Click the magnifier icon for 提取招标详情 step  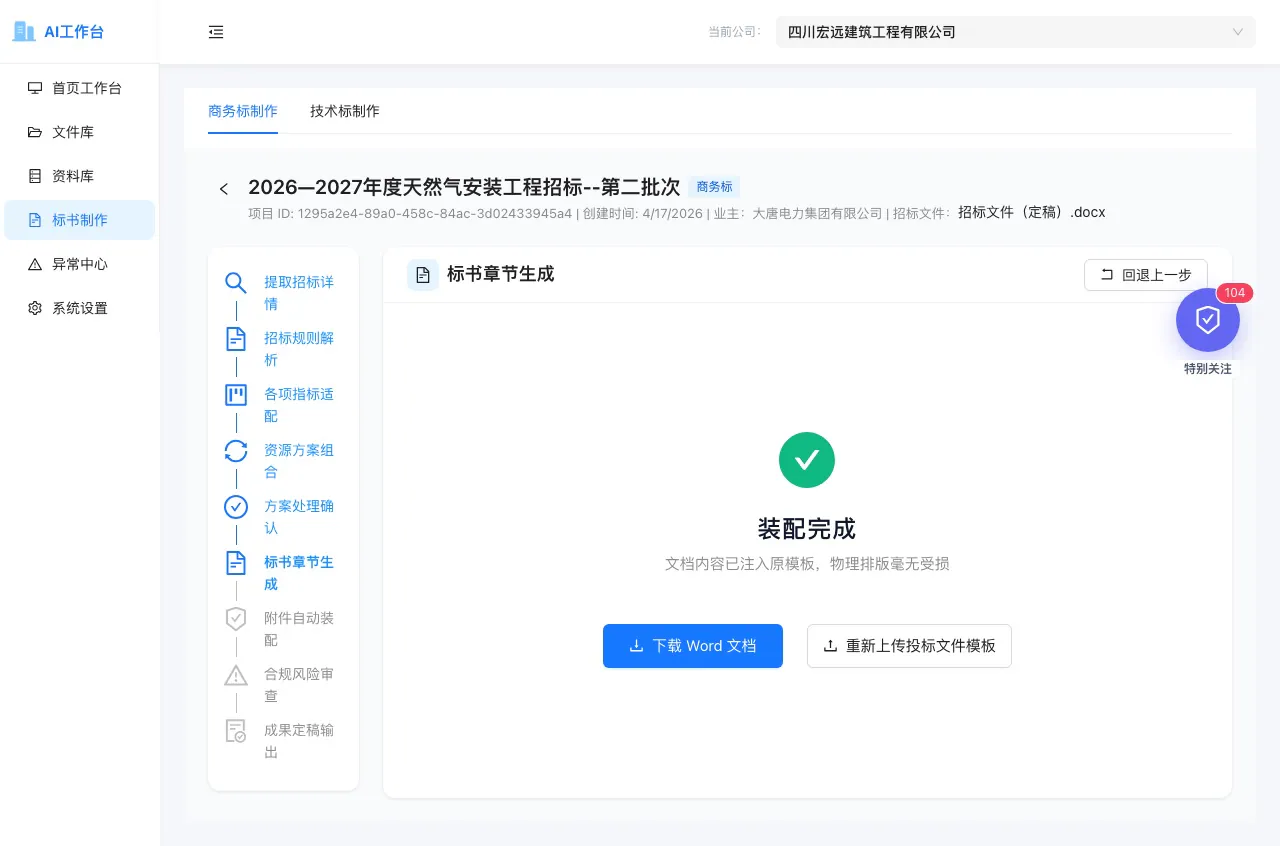point(236,283)
